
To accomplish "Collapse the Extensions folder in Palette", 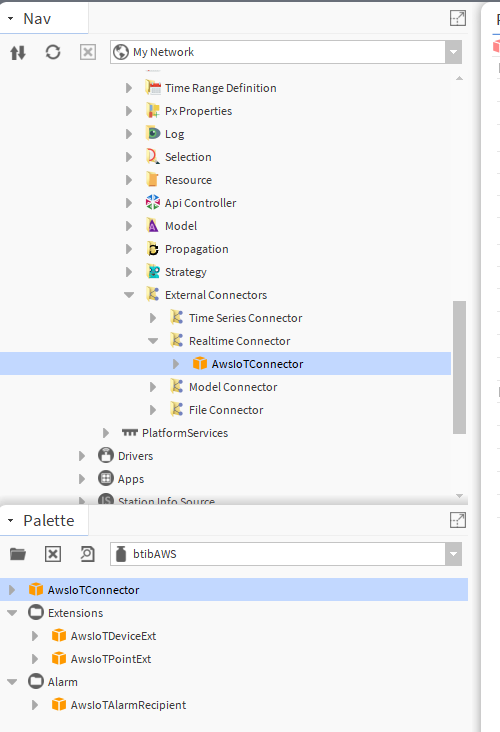I will tap(12, 613).
